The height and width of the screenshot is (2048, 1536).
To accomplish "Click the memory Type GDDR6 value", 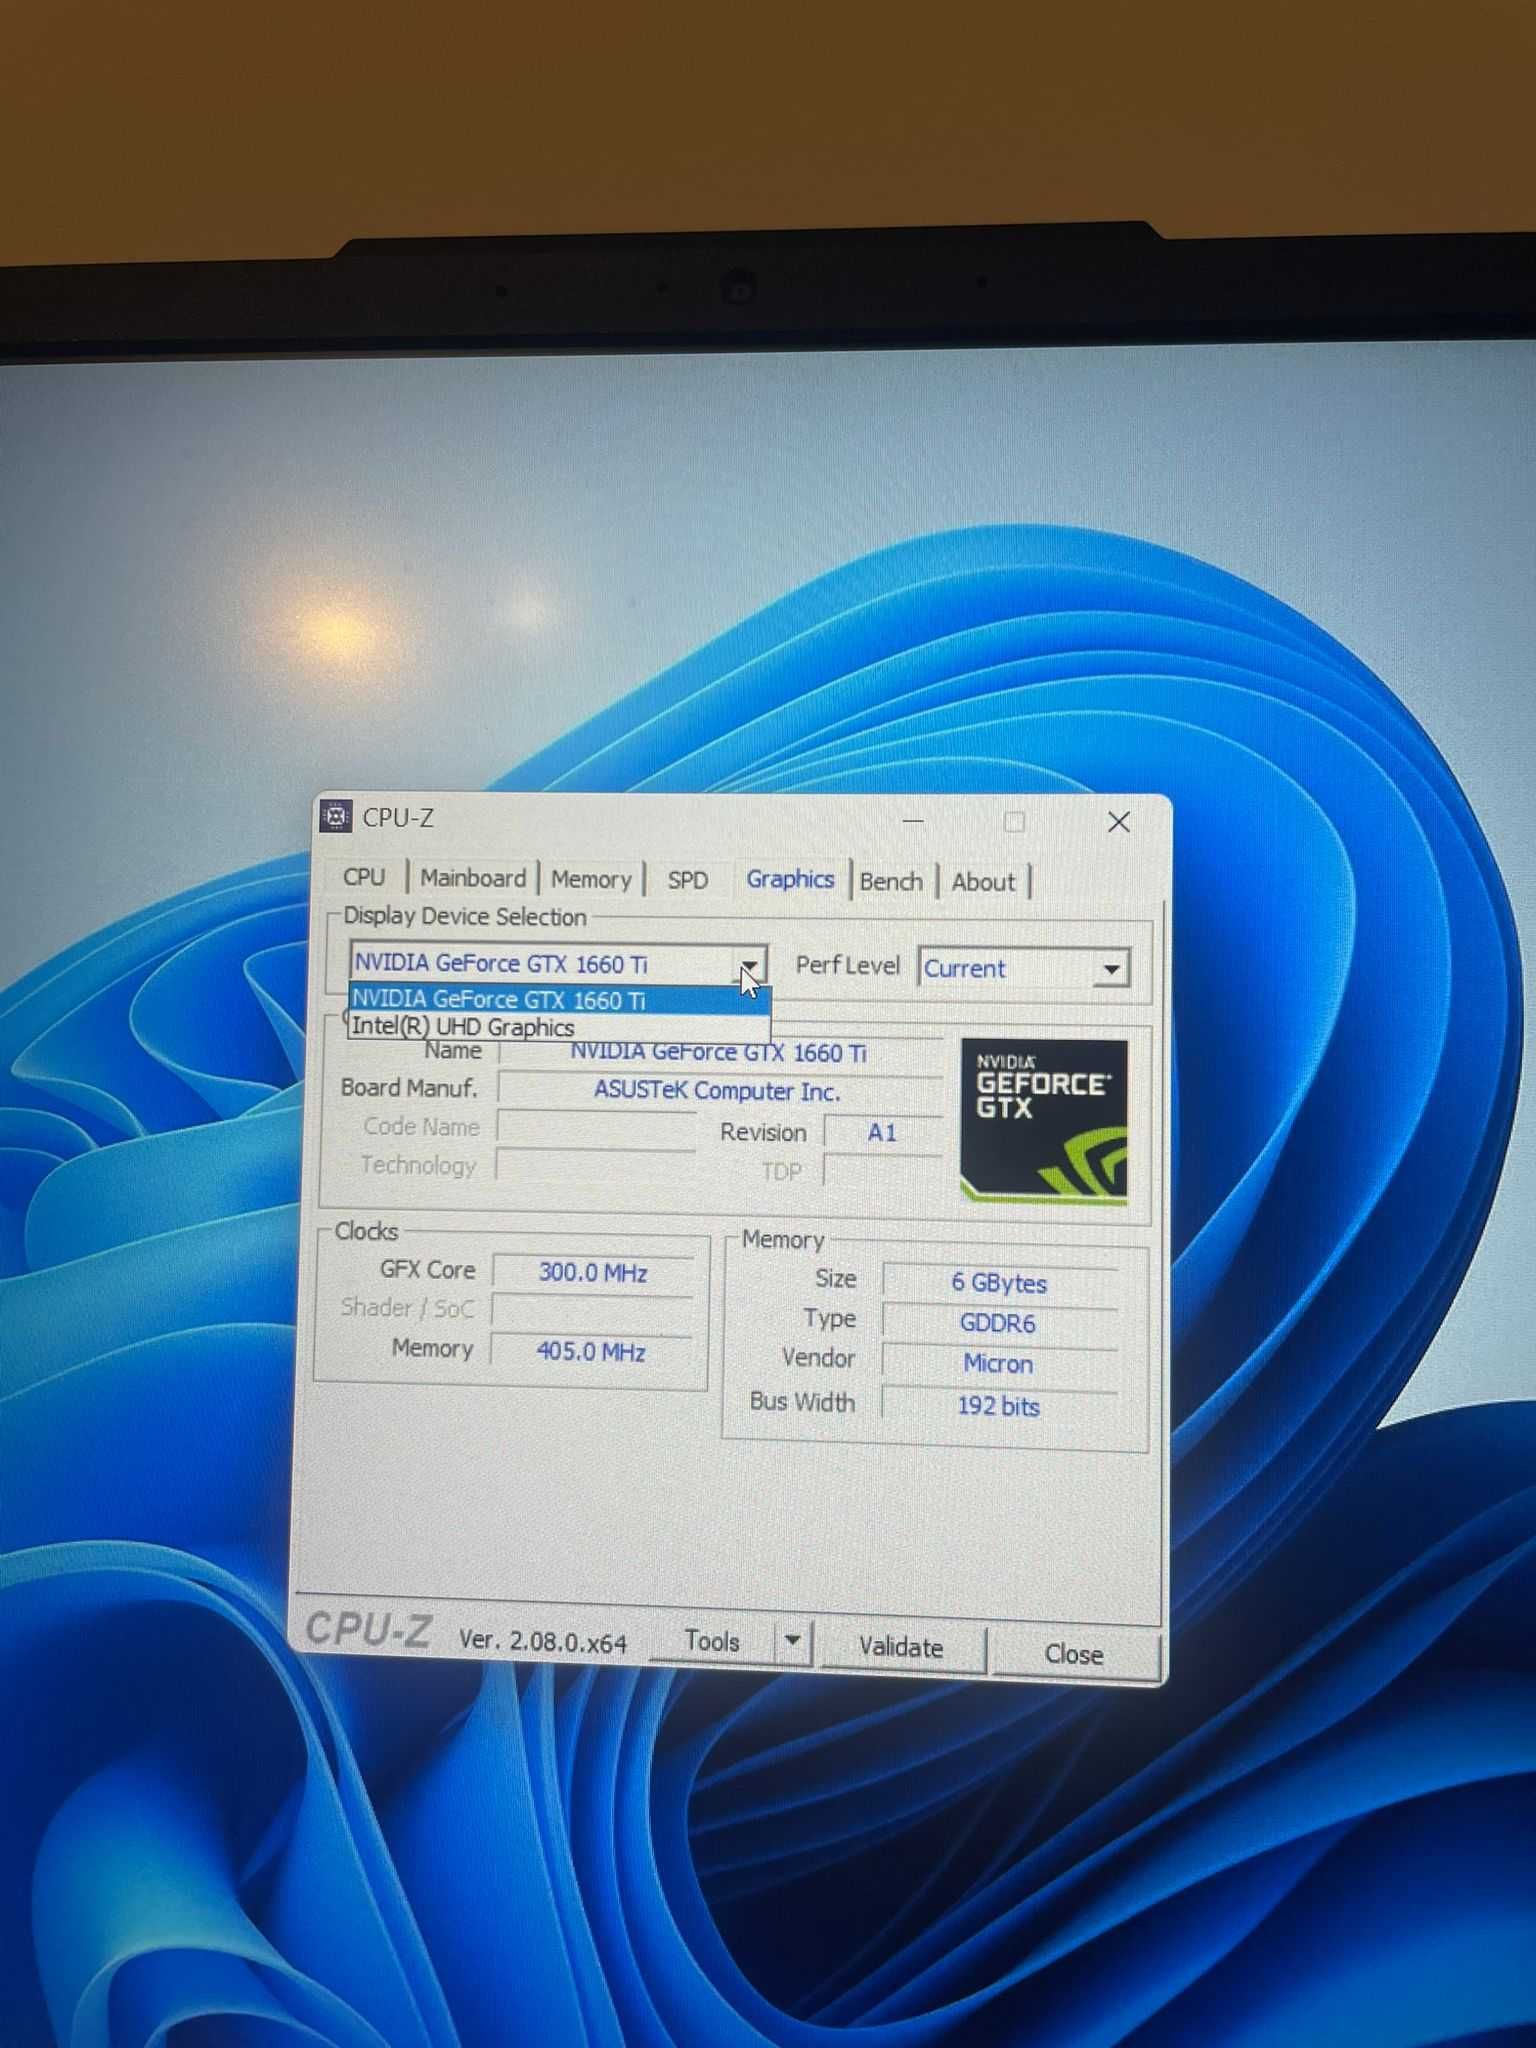I will (998, 1323).
